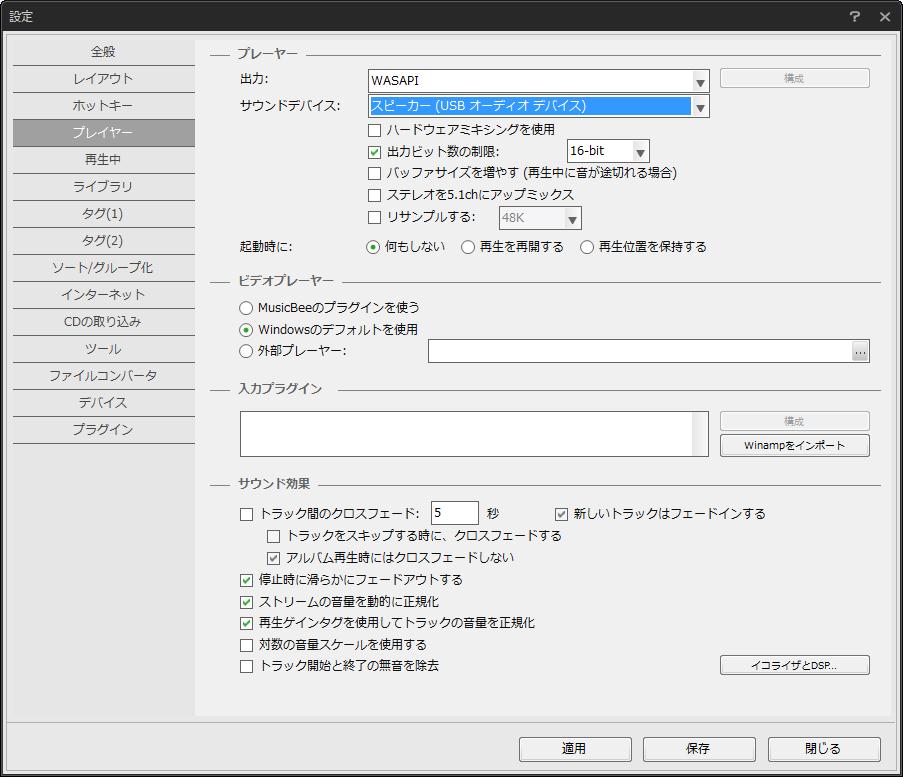This screenshot has height=777, width=903.
Task: Switch to タグ(2) tab
Action: point(104,241)
